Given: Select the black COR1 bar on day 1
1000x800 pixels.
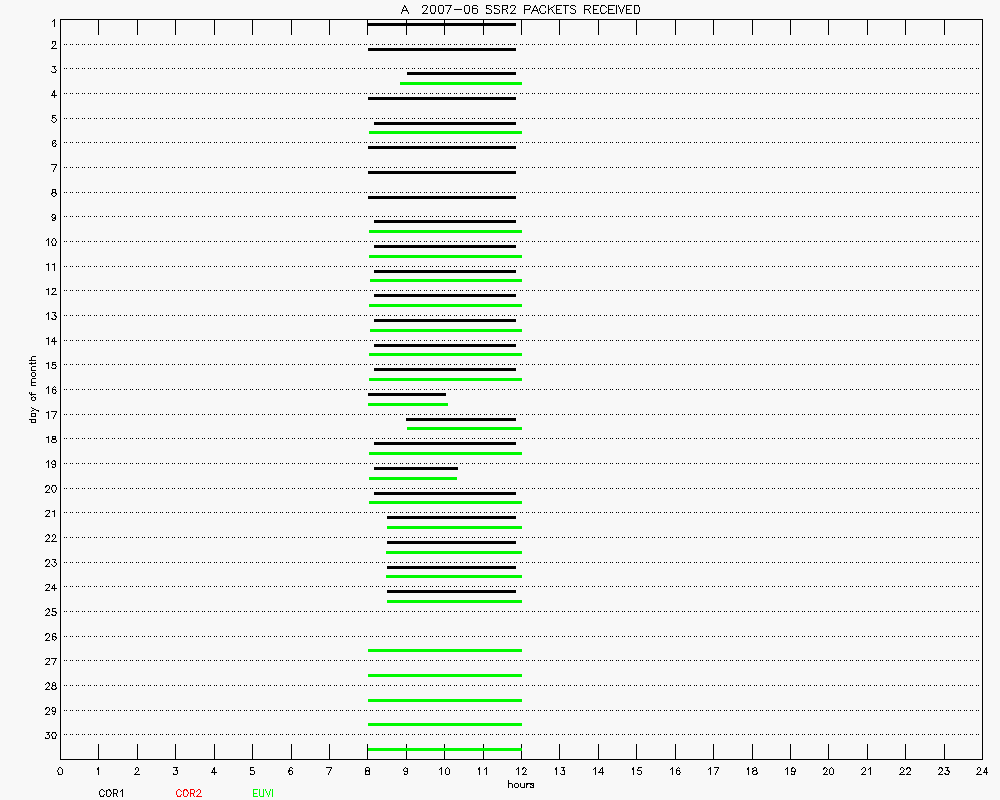Looking at the screenshot, I should (x=441, y=24).
